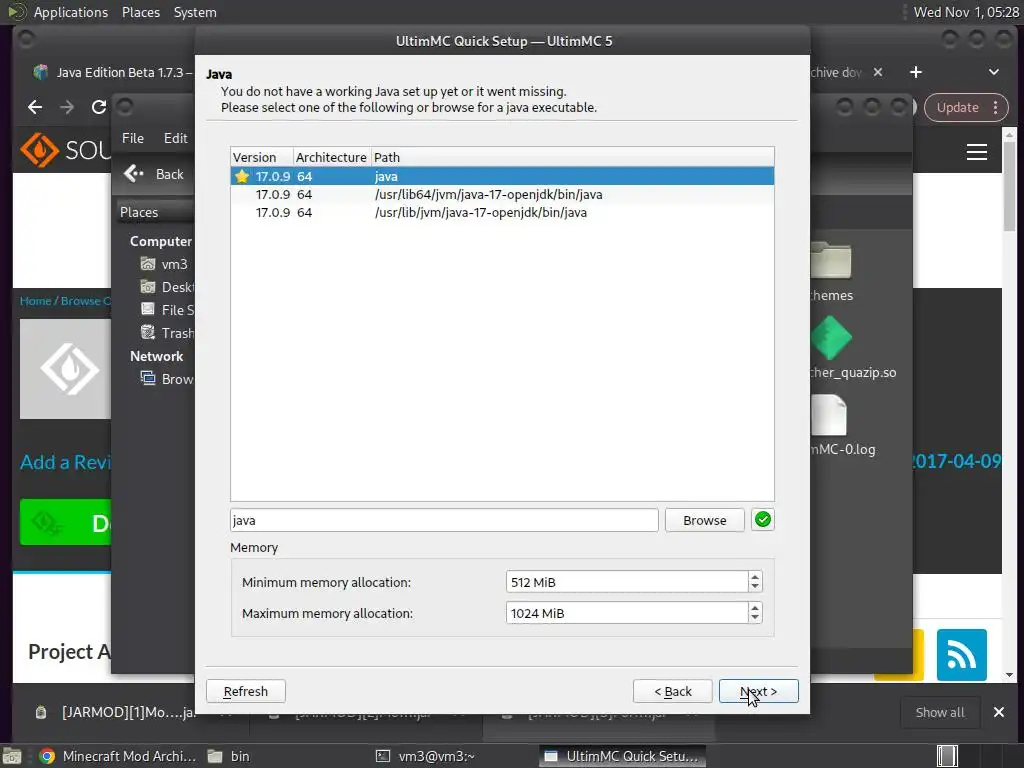Click Show all downloads
This screenshot has width=1024, height=768.
940,712
